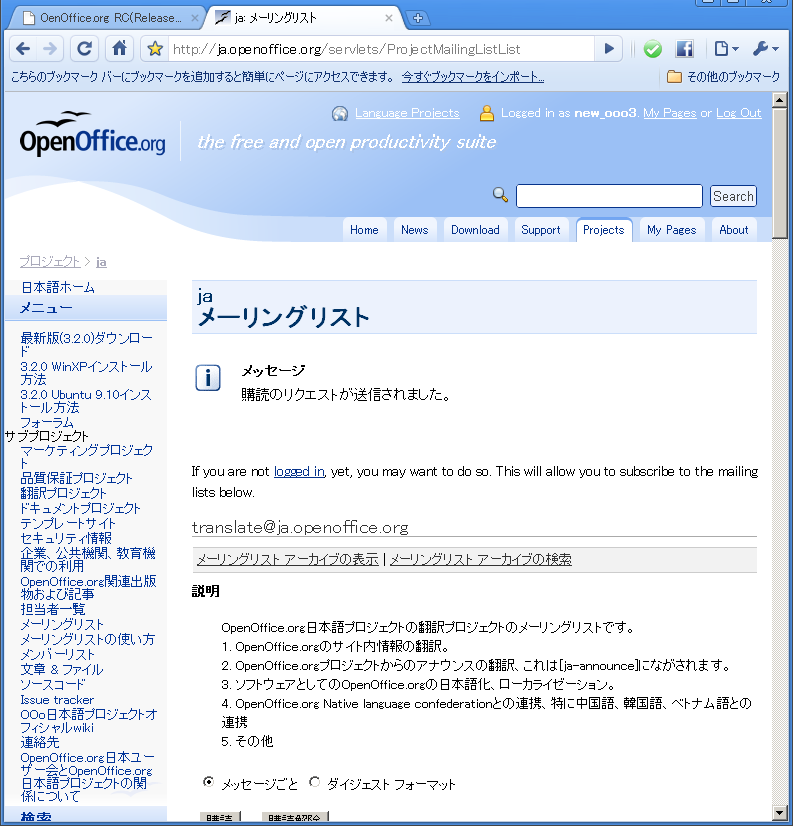Click the プロジェクト breadcrumb link
Viewport: 793px width, 826px height.
click(50, 262)
